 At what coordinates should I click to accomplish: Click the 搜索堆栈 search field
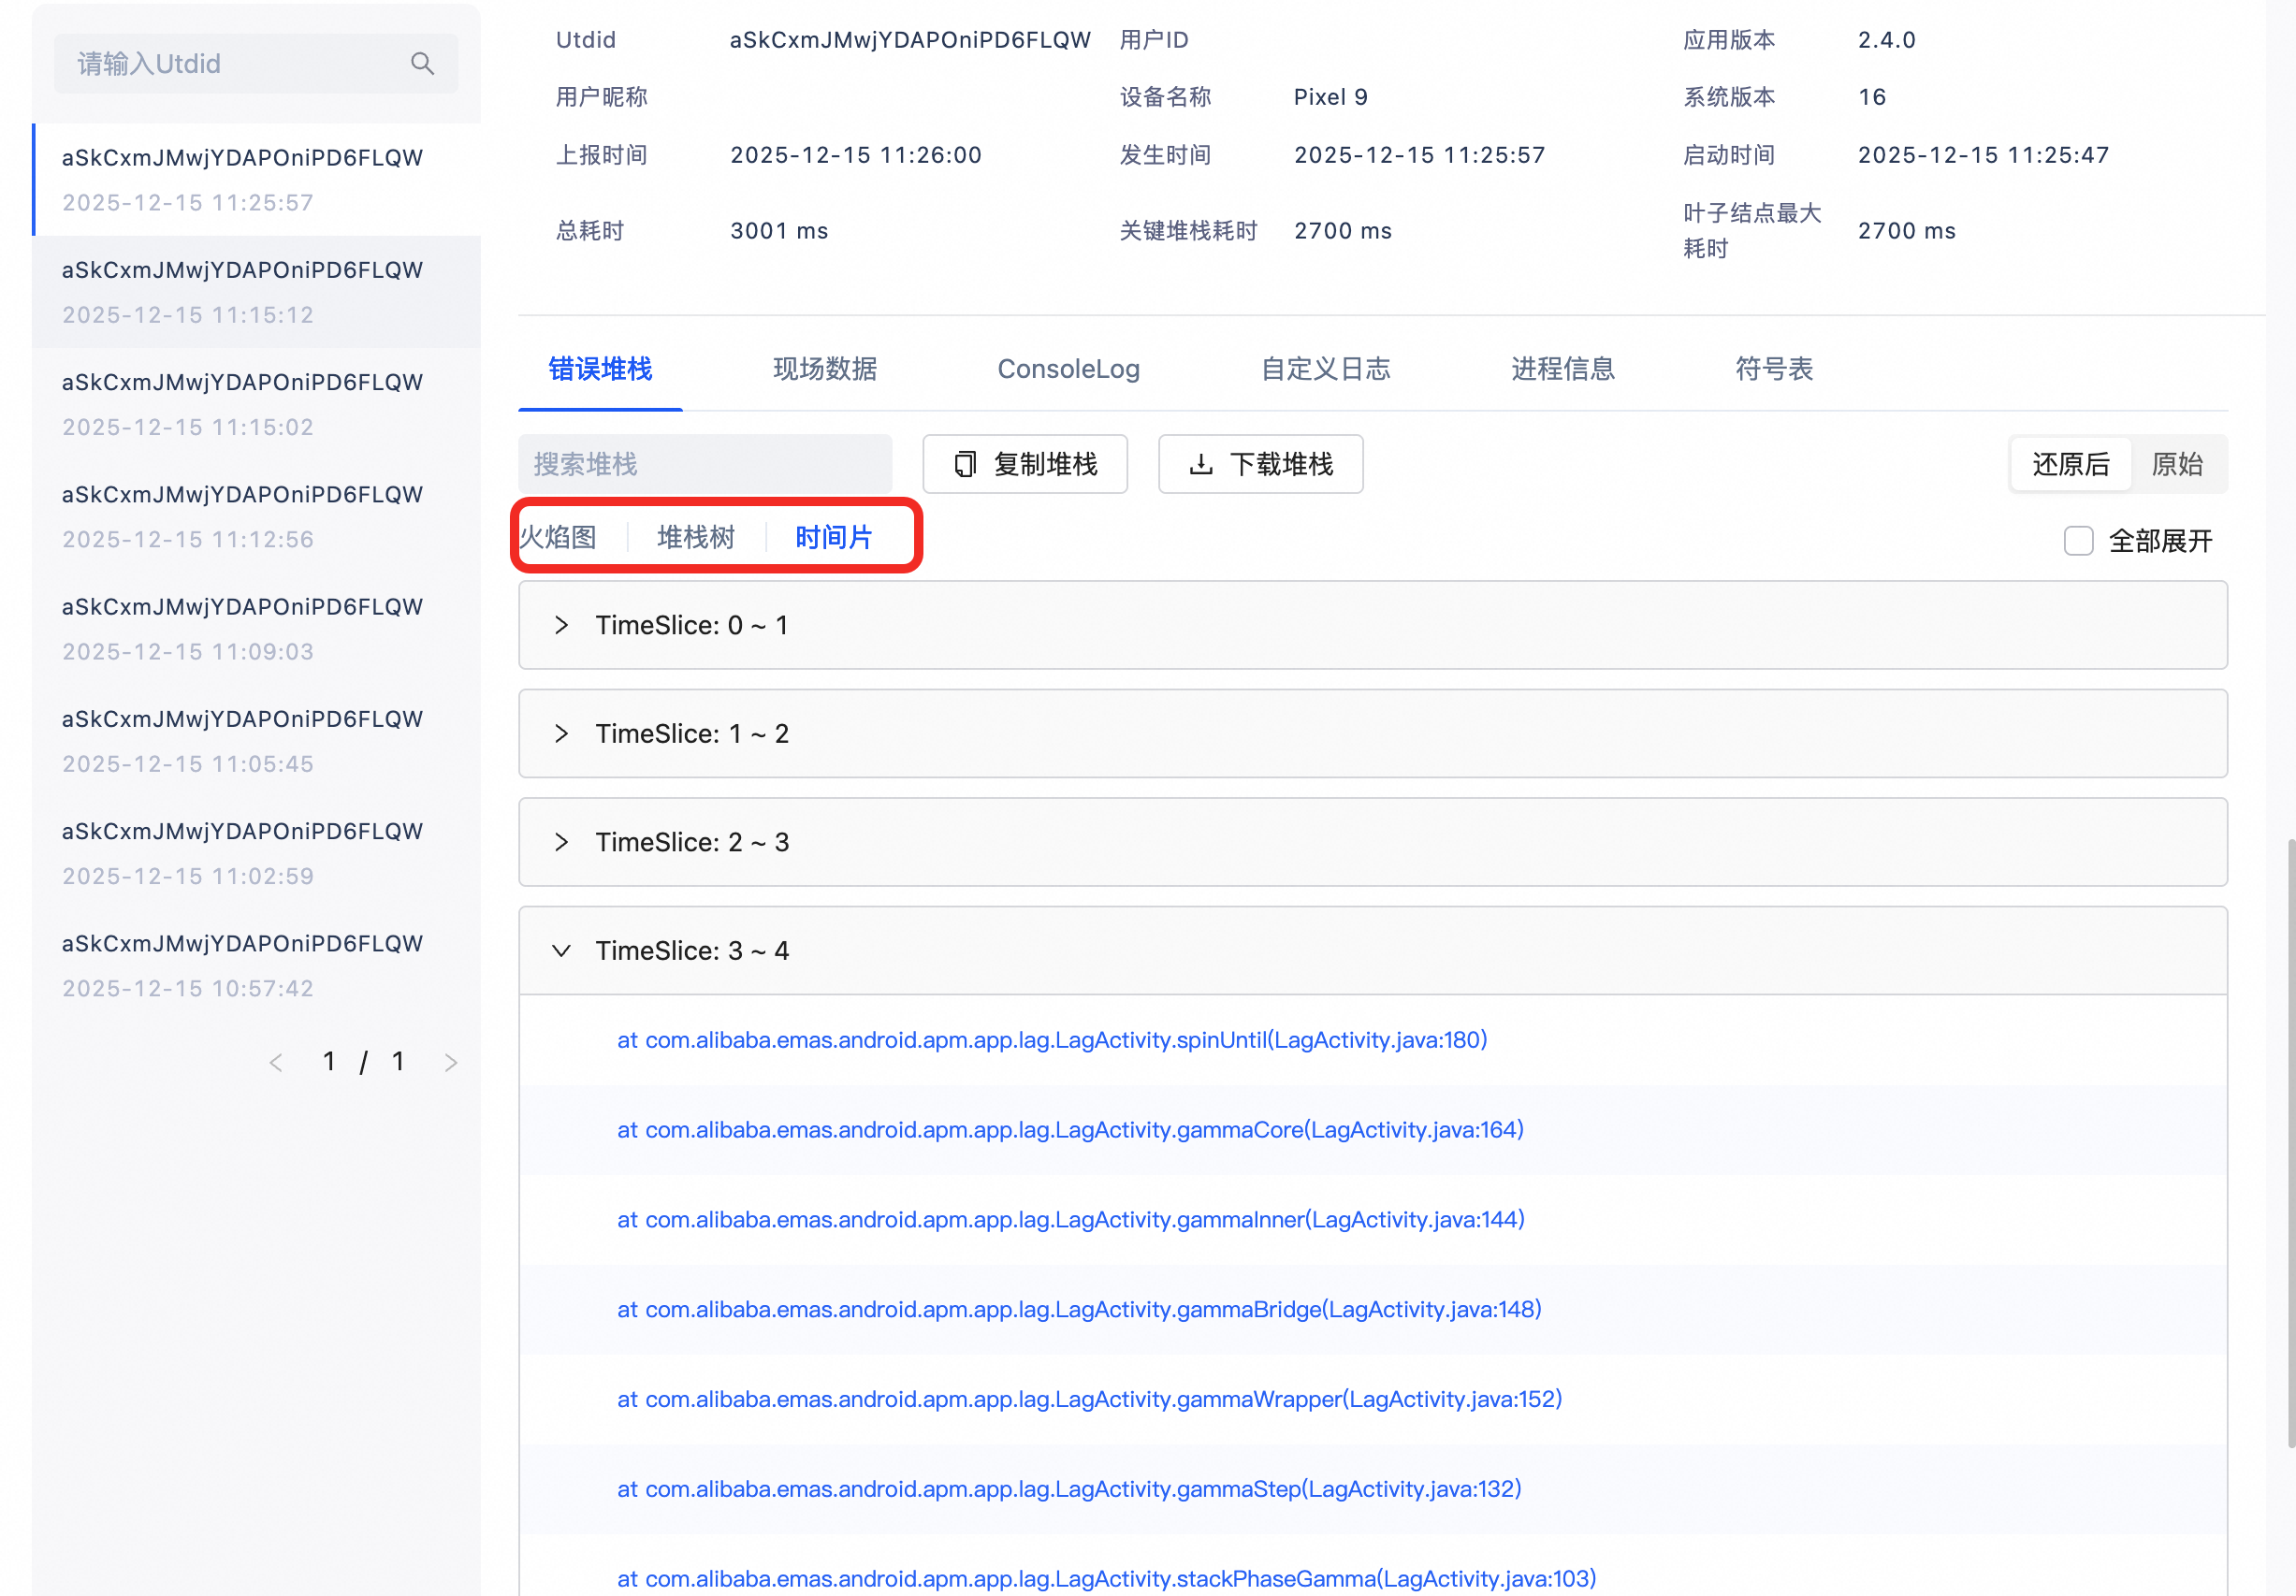click(x=704, y=464)
